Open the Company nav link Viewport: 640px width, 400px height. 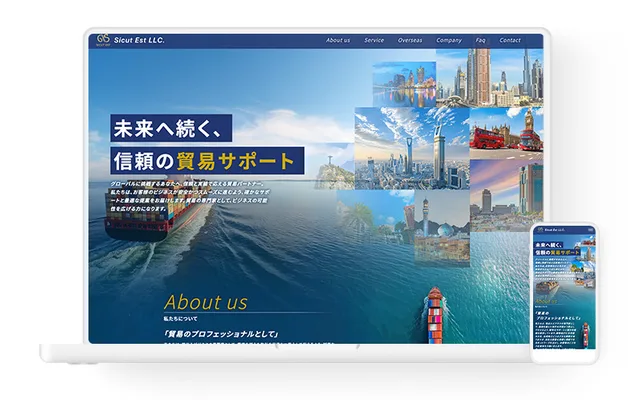coord(449,40)
